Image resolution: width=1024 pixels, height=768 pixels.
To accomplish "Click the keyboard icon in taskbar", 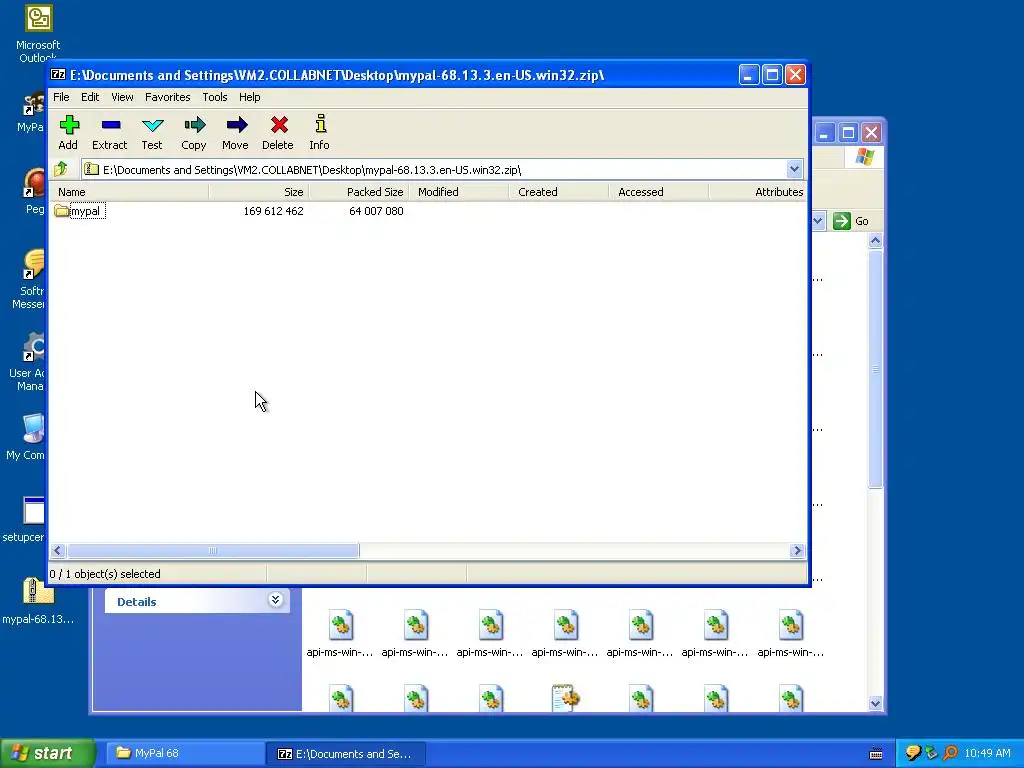I will click(876, 754).
